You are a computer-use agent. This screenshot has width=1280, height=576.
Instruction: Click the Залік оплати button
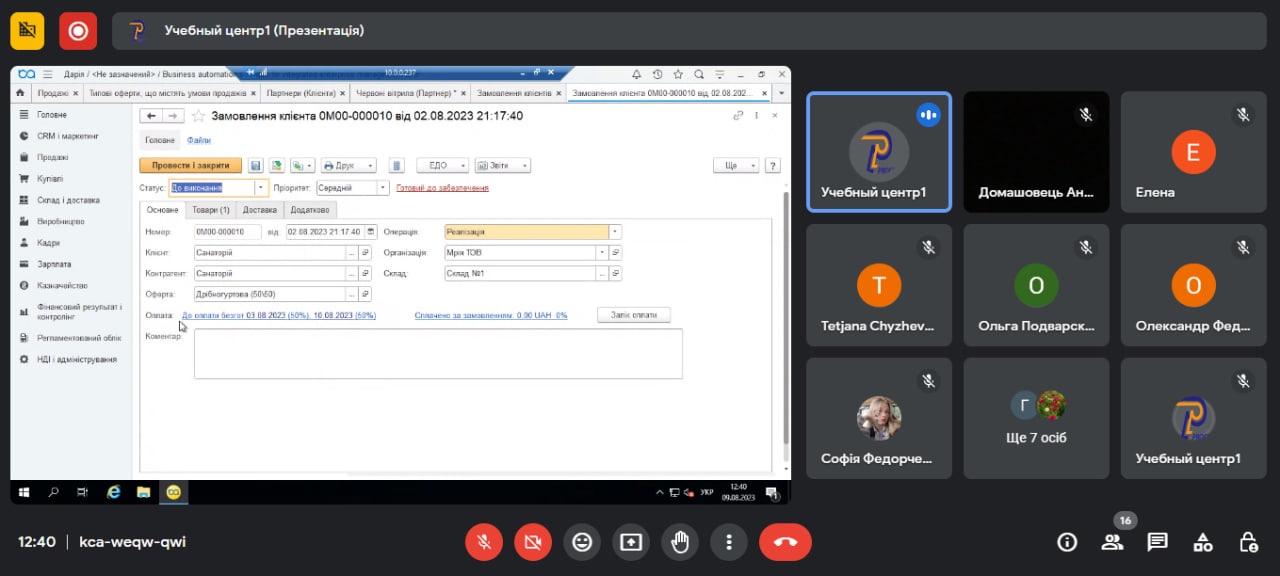point(633,315)
